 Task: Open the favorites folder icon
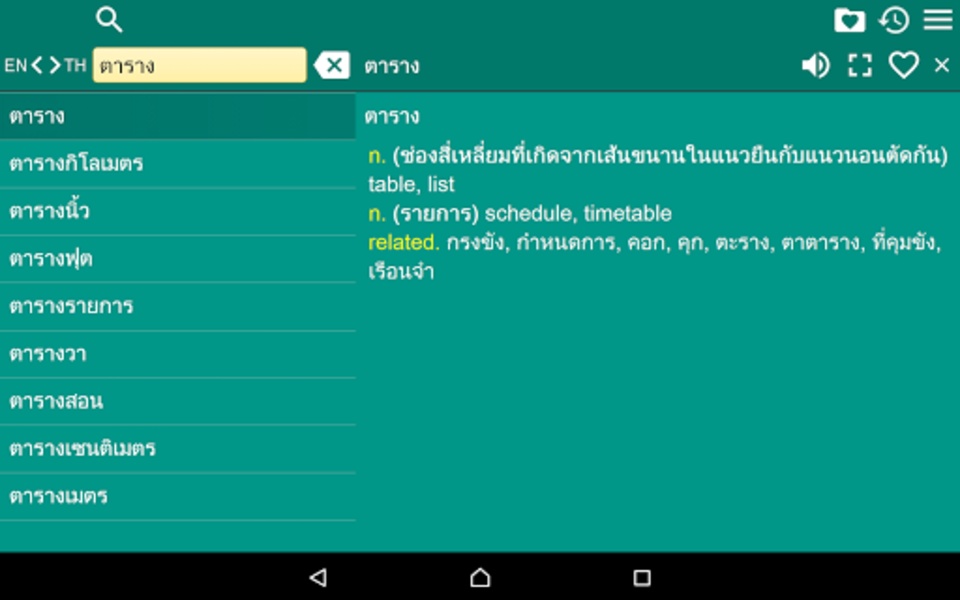pos(849,20)
